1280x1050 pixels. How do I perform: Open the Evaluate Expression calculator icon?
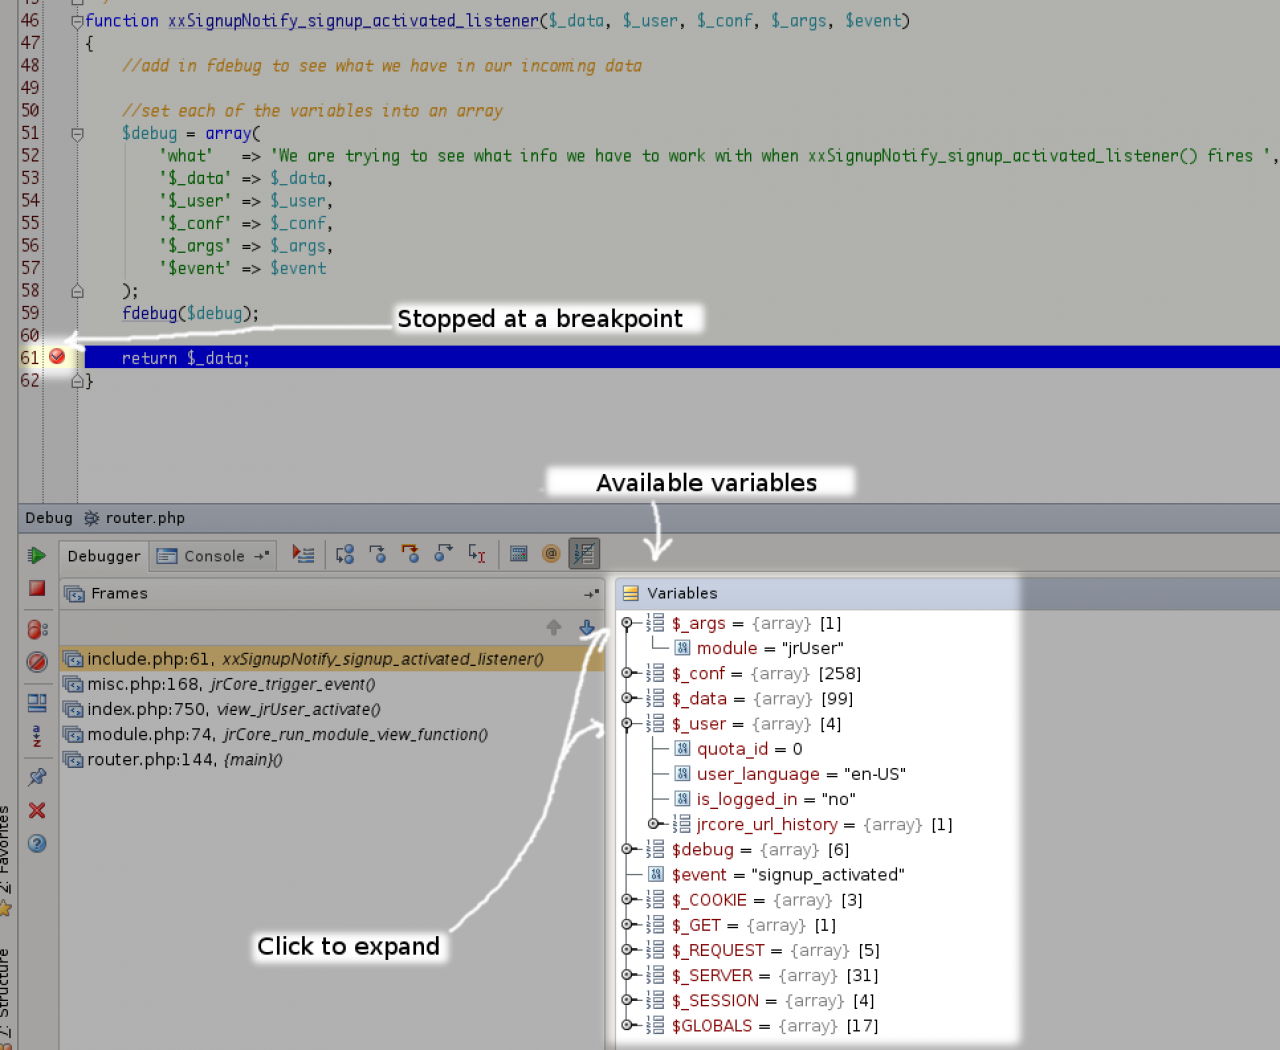518,554
